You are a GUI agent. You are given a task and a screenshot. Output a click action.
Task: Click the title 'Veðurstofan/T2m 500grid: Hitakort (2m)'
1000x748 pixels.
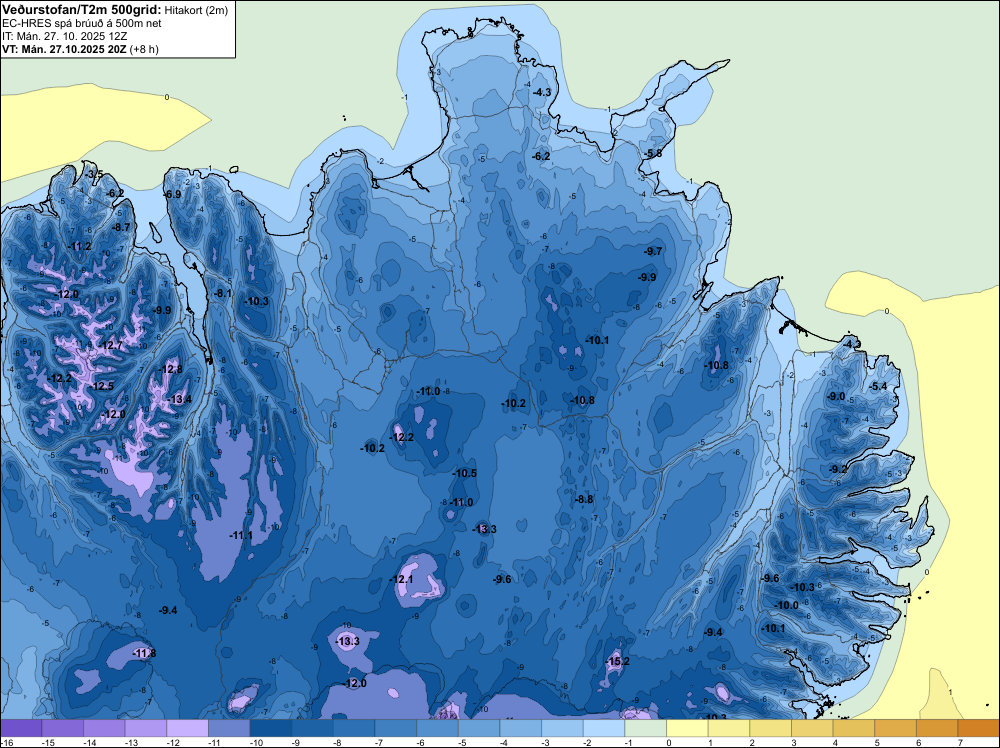click(x=115, y=10)
